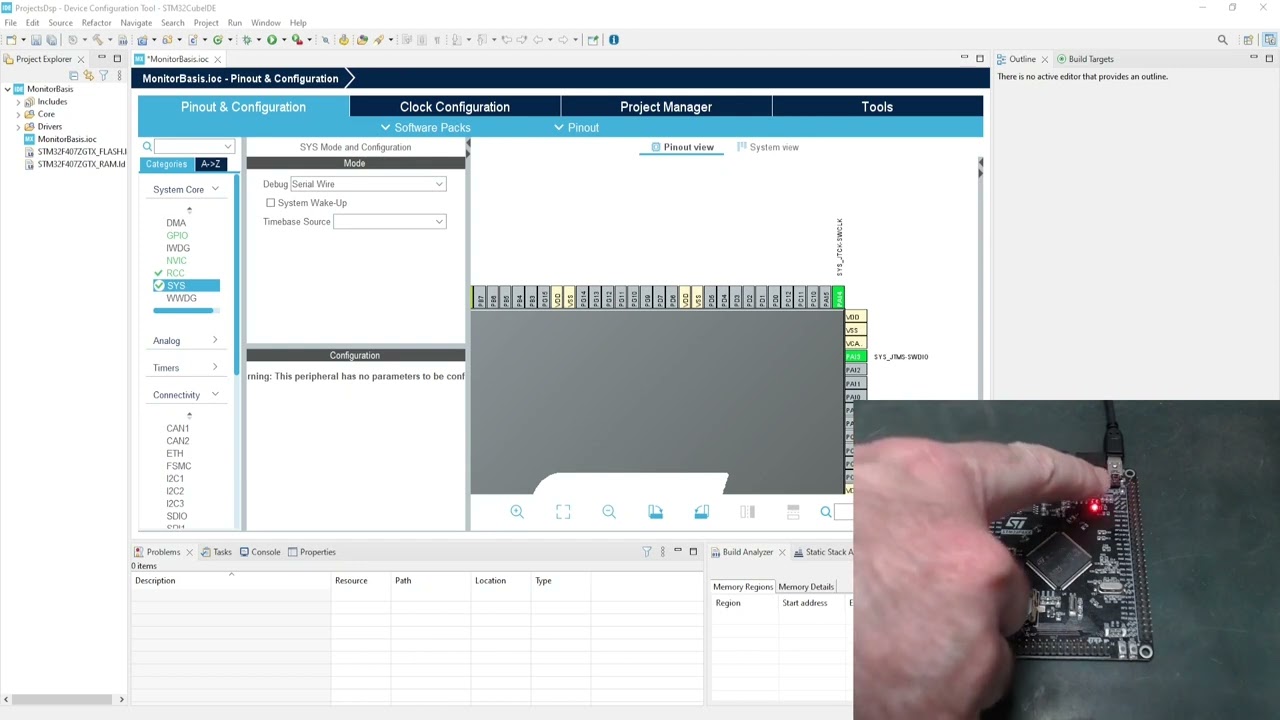The height and width of the screenshot is (720, 1280).
Task: Open the Project Manager tab
Action: (x=666, y=107)
